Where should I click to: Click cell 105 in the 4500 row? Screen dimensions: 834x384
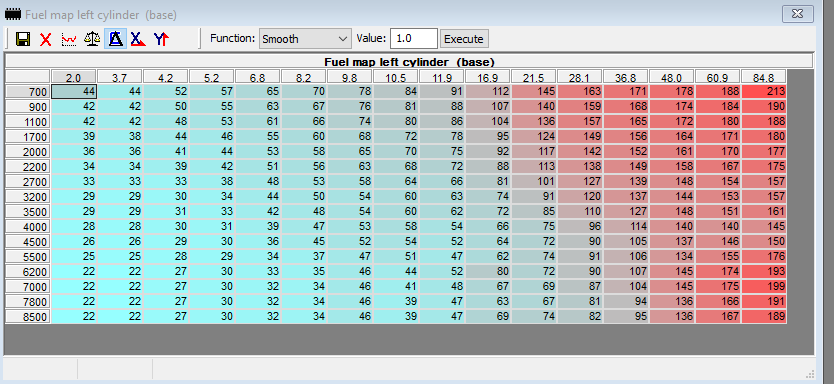click(x=626, y=242)
